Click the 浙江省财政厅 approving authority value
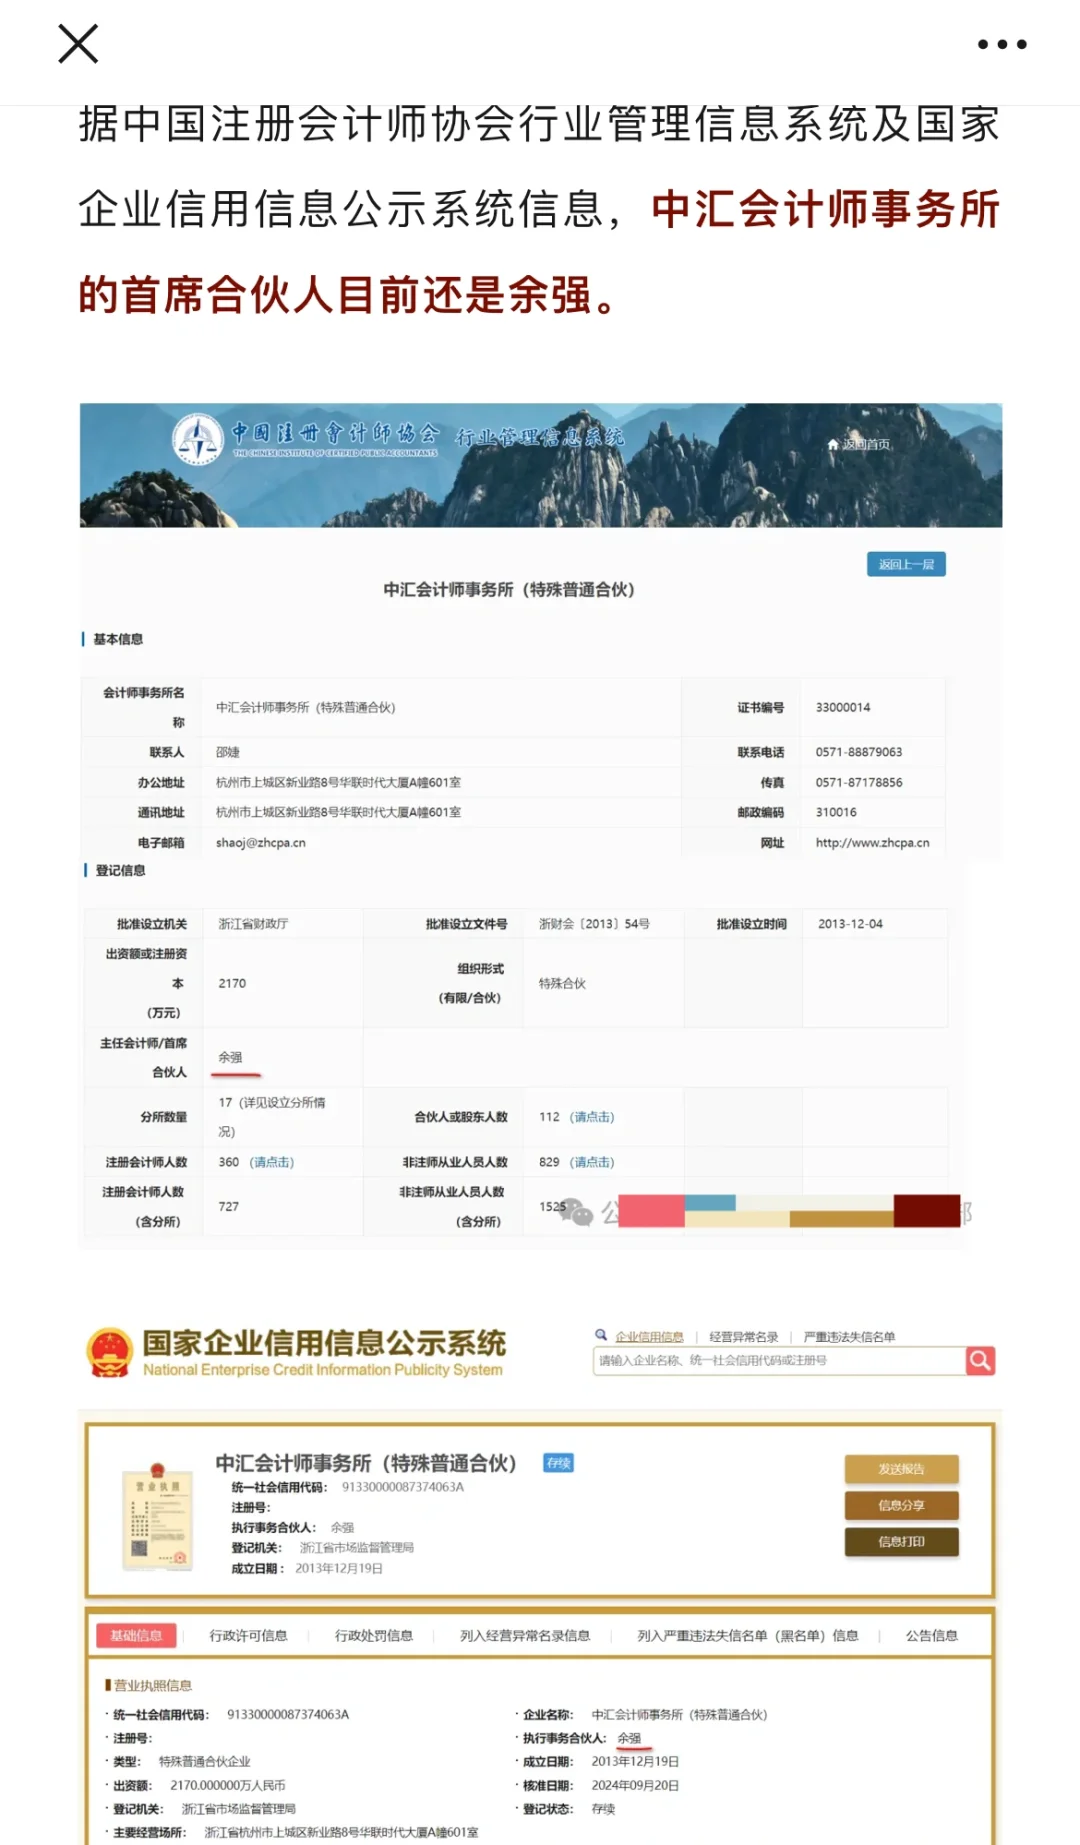 point(253,924)
